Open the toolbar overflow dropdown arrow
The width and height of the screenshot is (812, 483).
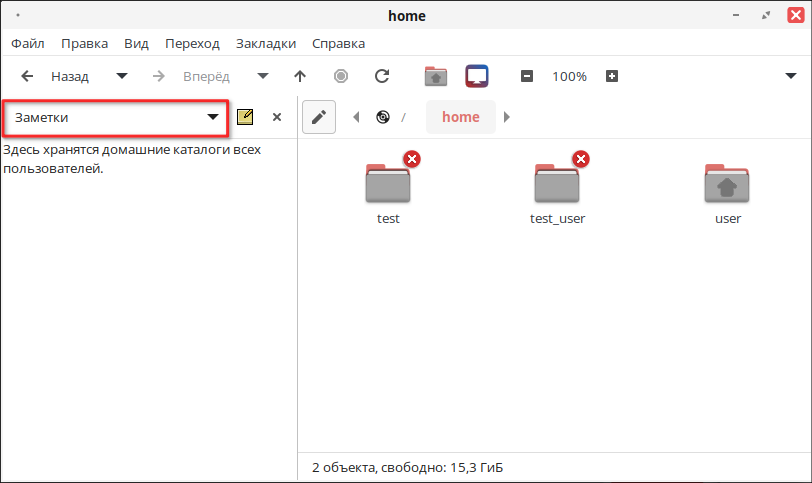point(791,76)
